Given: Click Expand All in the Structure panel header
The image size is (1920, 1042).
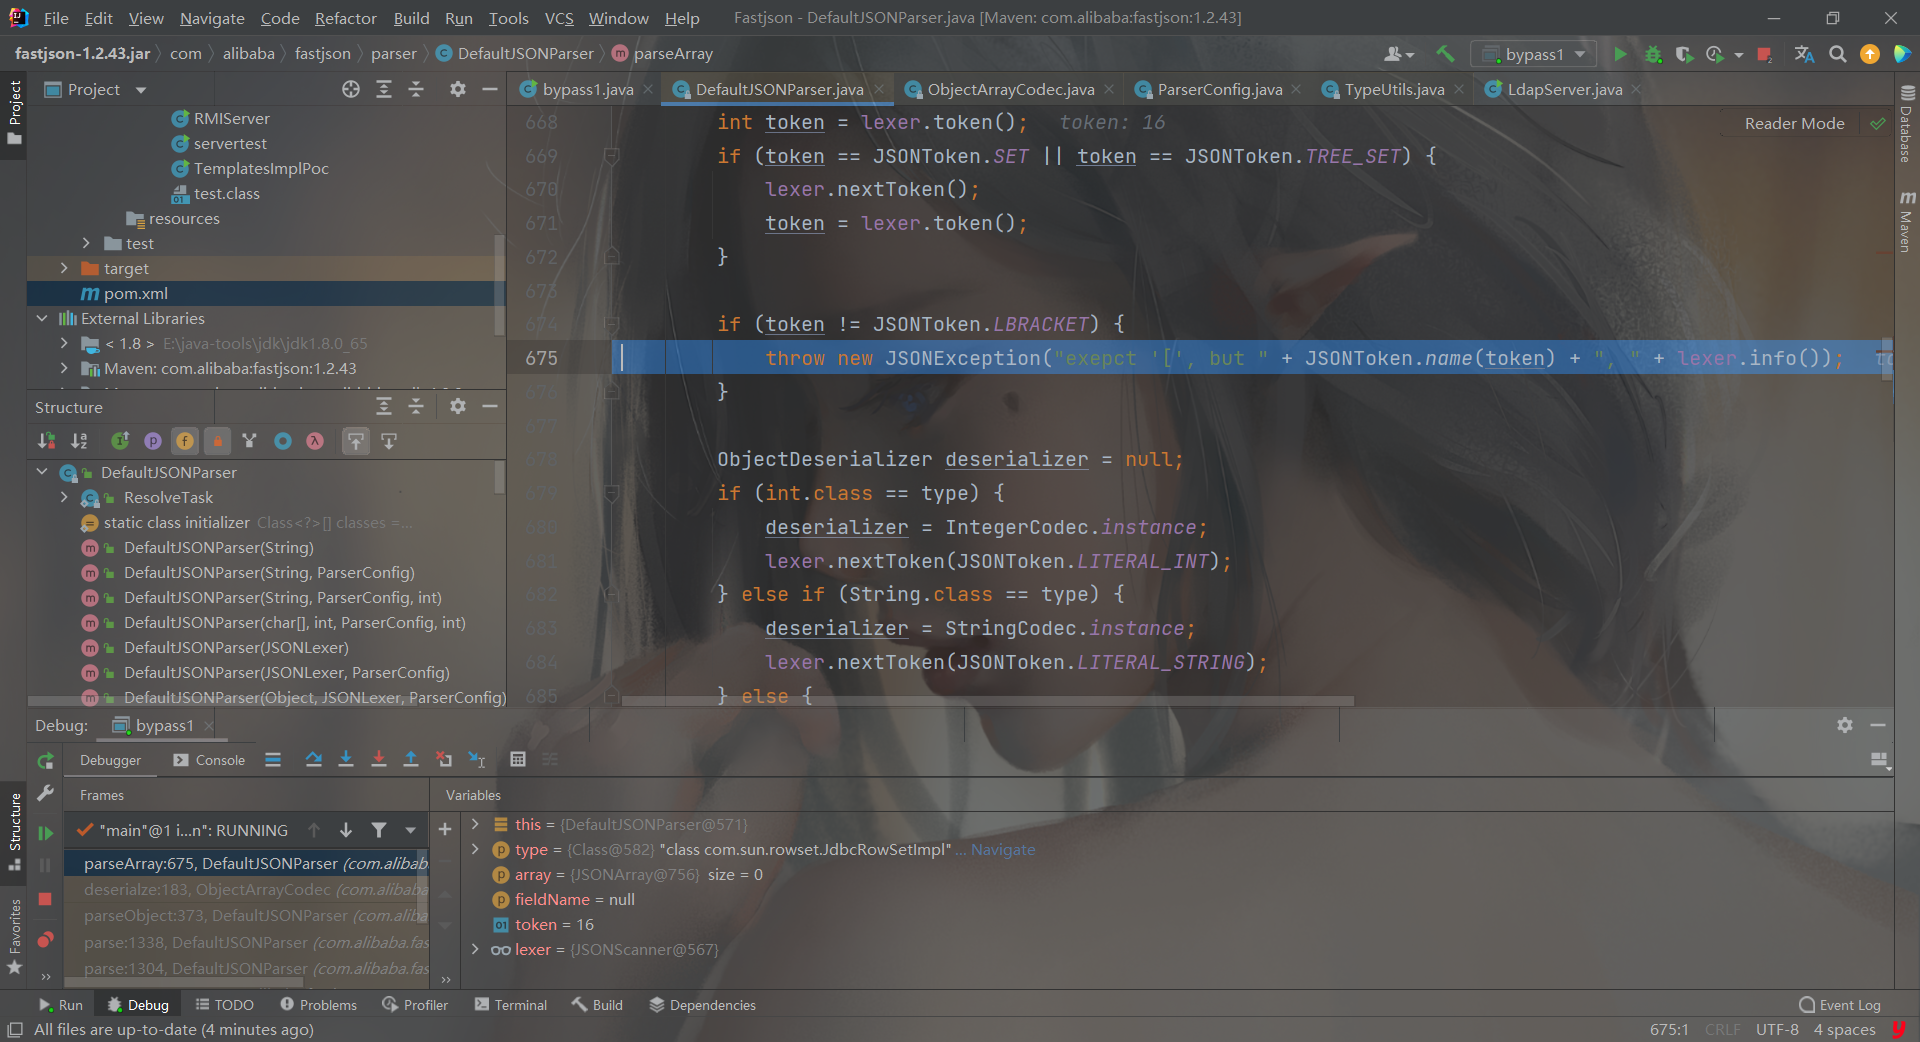Looking at the screenshot, I should 383,406.
